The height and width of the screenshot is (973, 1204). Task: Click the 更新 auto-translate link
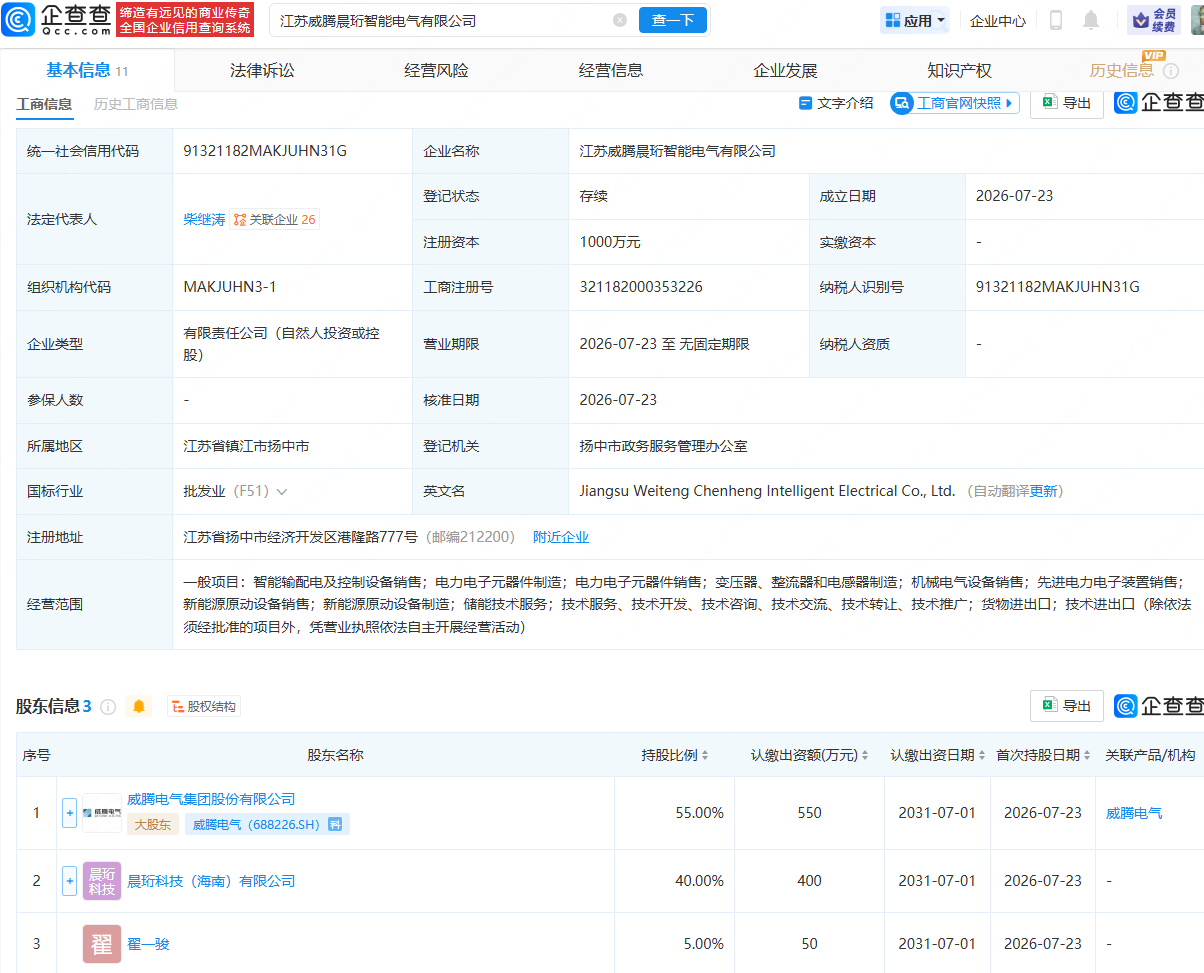click(x=1044, y=491)
